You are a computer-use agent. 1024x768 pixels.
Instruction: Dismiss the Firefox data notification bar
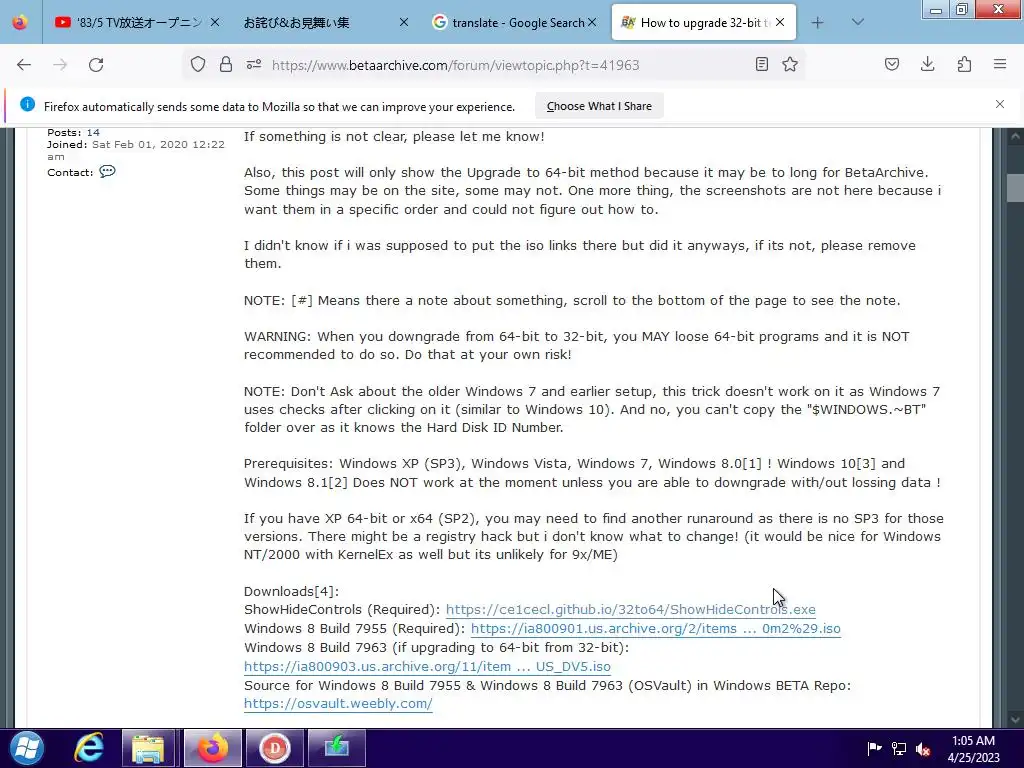1000,104
